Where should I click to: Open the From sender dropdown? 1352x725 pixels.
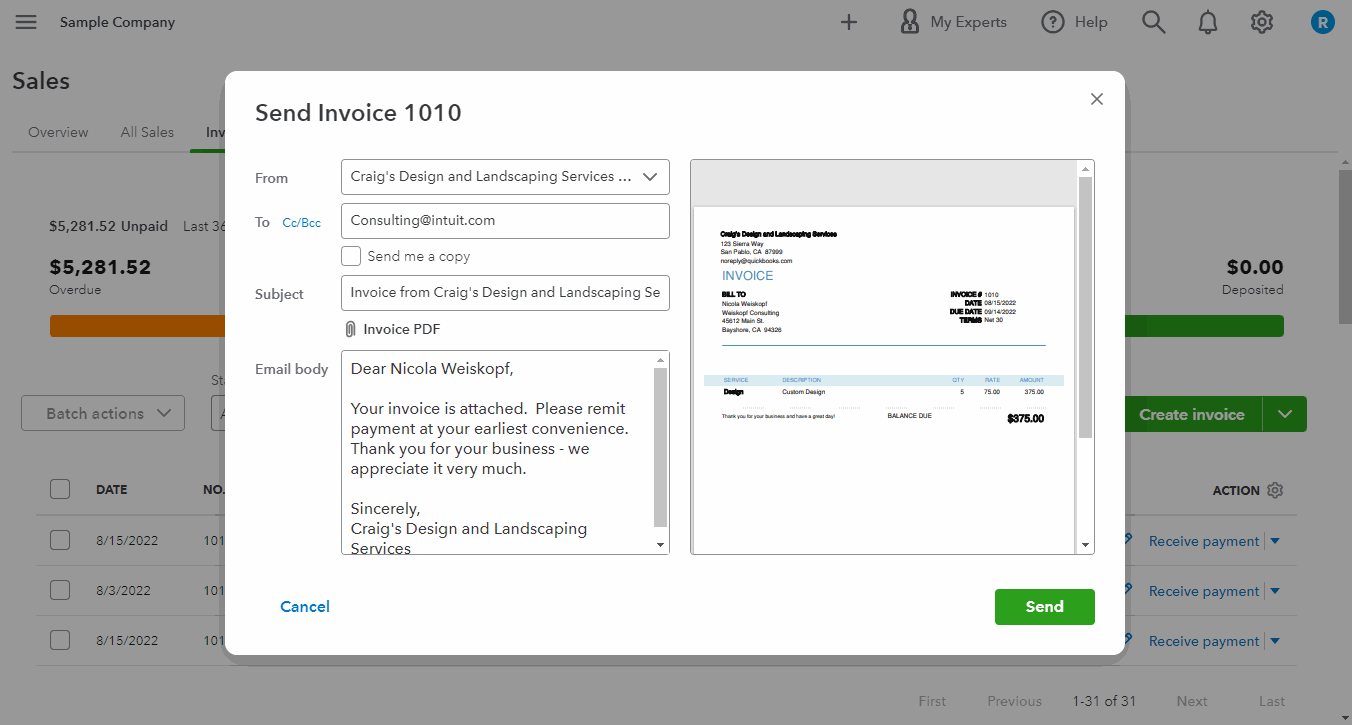505,177
